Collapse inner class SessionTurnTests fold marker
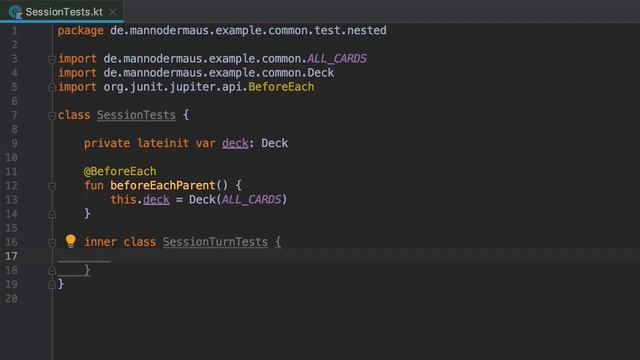 (52, 243)
